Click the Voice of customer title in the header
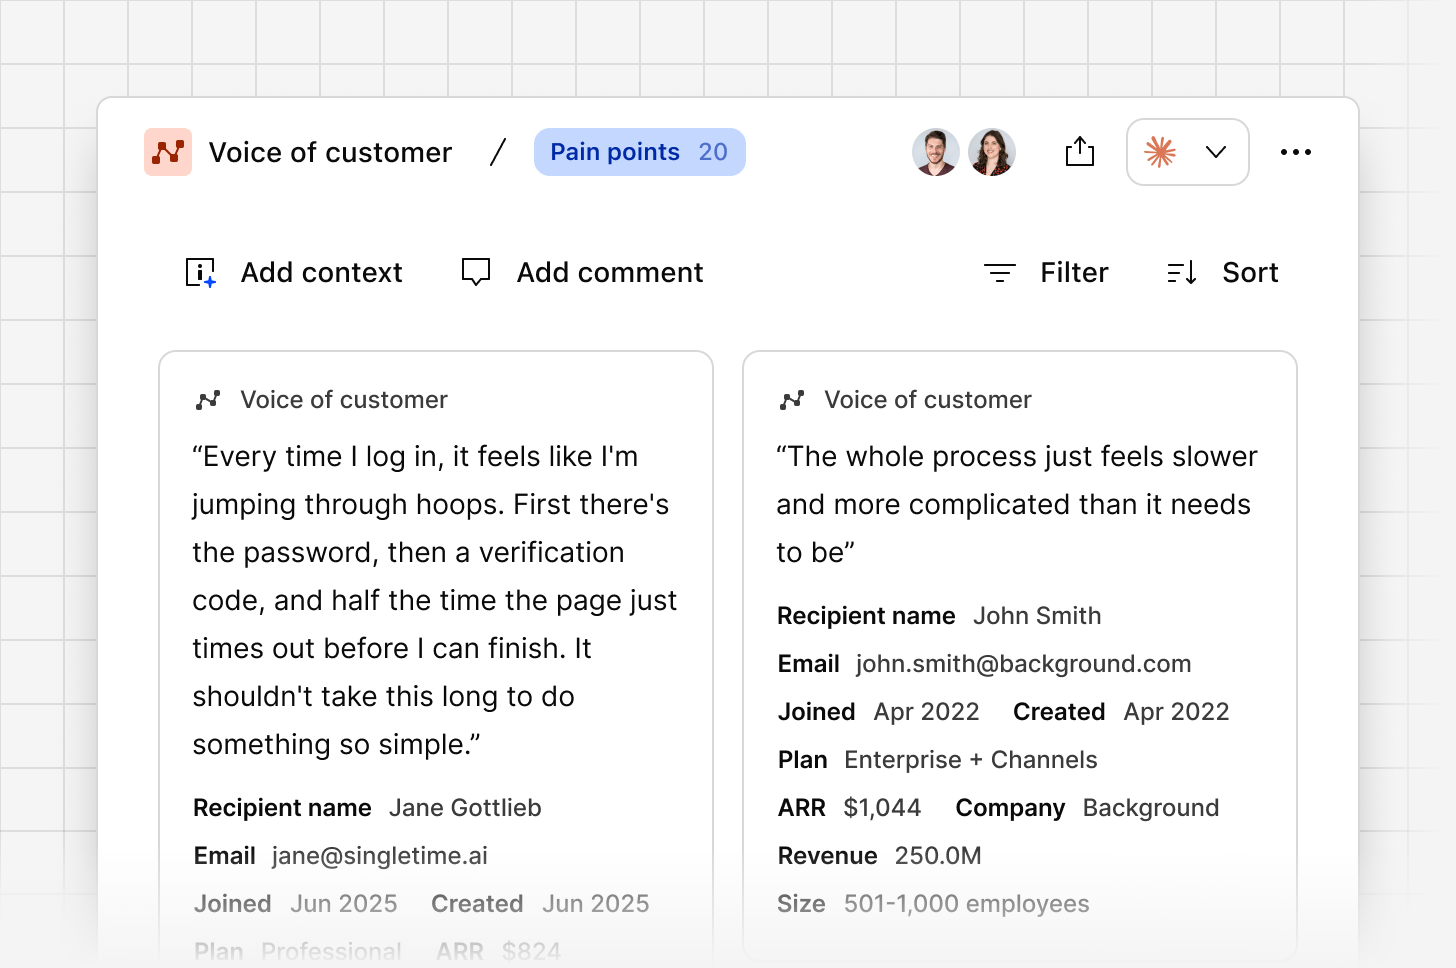The height and width of the screenshot is (968, 1456). point(330,152)
